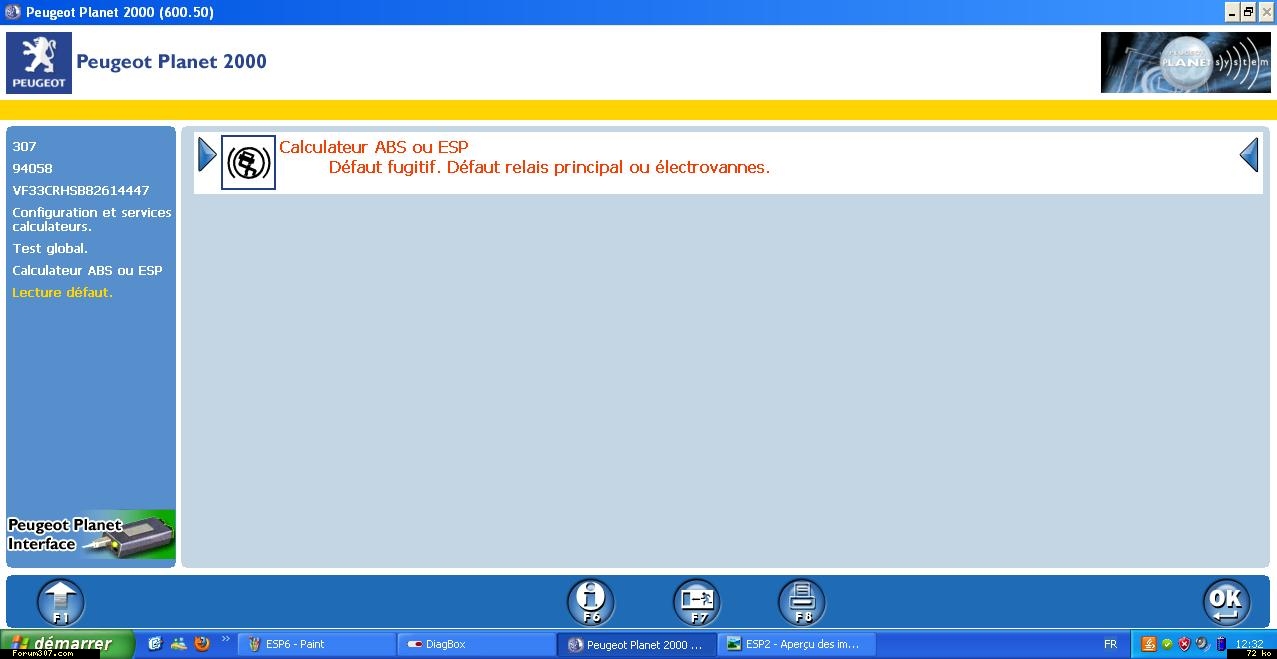
Task: Open the F6 information help button
Action: pos(590,602)
